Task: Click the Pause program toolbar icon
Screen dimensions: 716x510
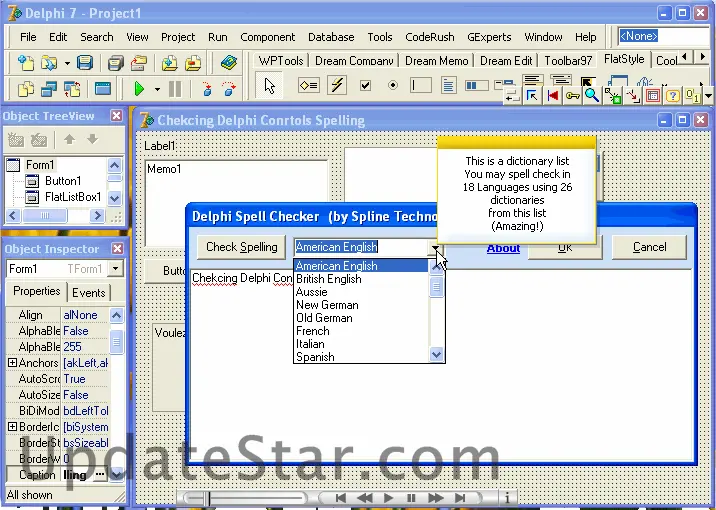Action: (x=175, y=89)
